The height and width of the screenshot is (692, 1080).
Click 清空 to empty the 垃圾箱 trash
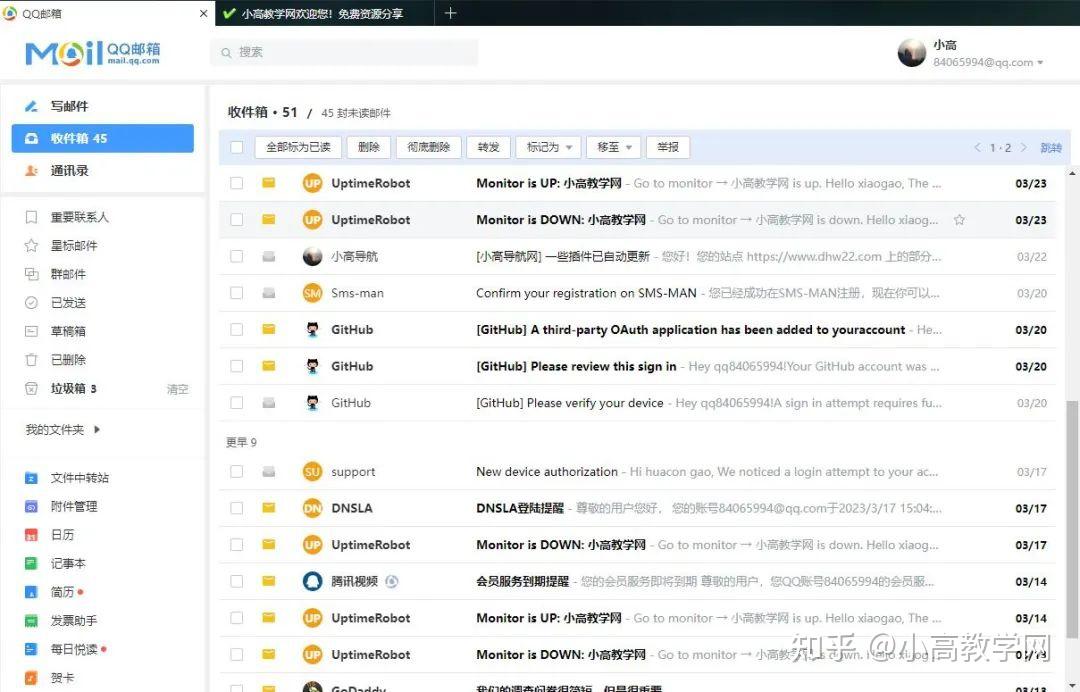[178, 388]
